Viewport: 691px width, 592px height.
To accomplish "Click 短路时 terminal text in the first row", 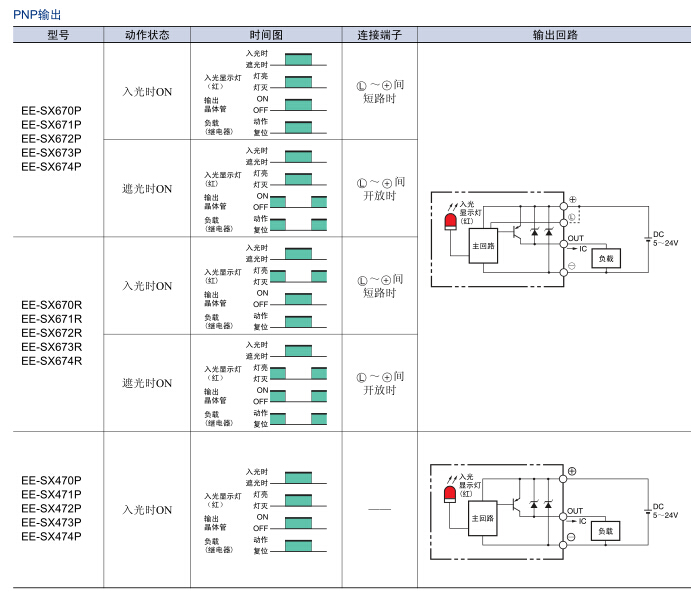I will pyautogui.click(x=379, y=98).
